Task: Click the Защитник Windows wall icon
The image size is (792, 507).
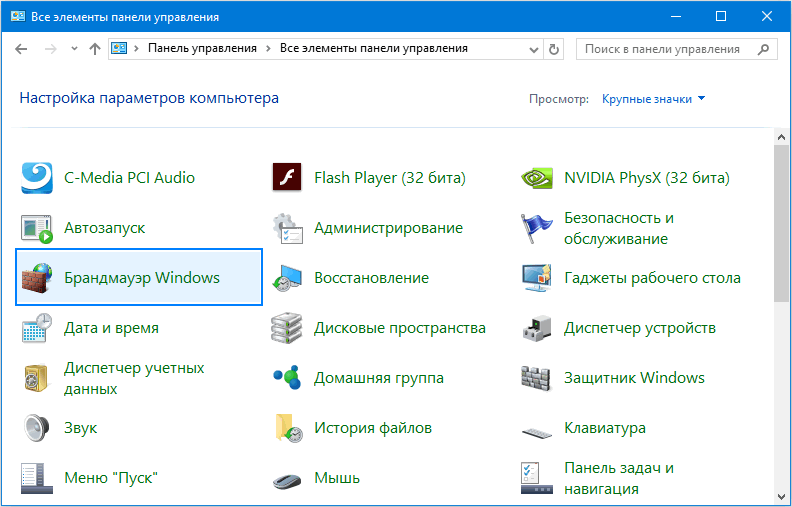Action: click(x=537, y=378)
